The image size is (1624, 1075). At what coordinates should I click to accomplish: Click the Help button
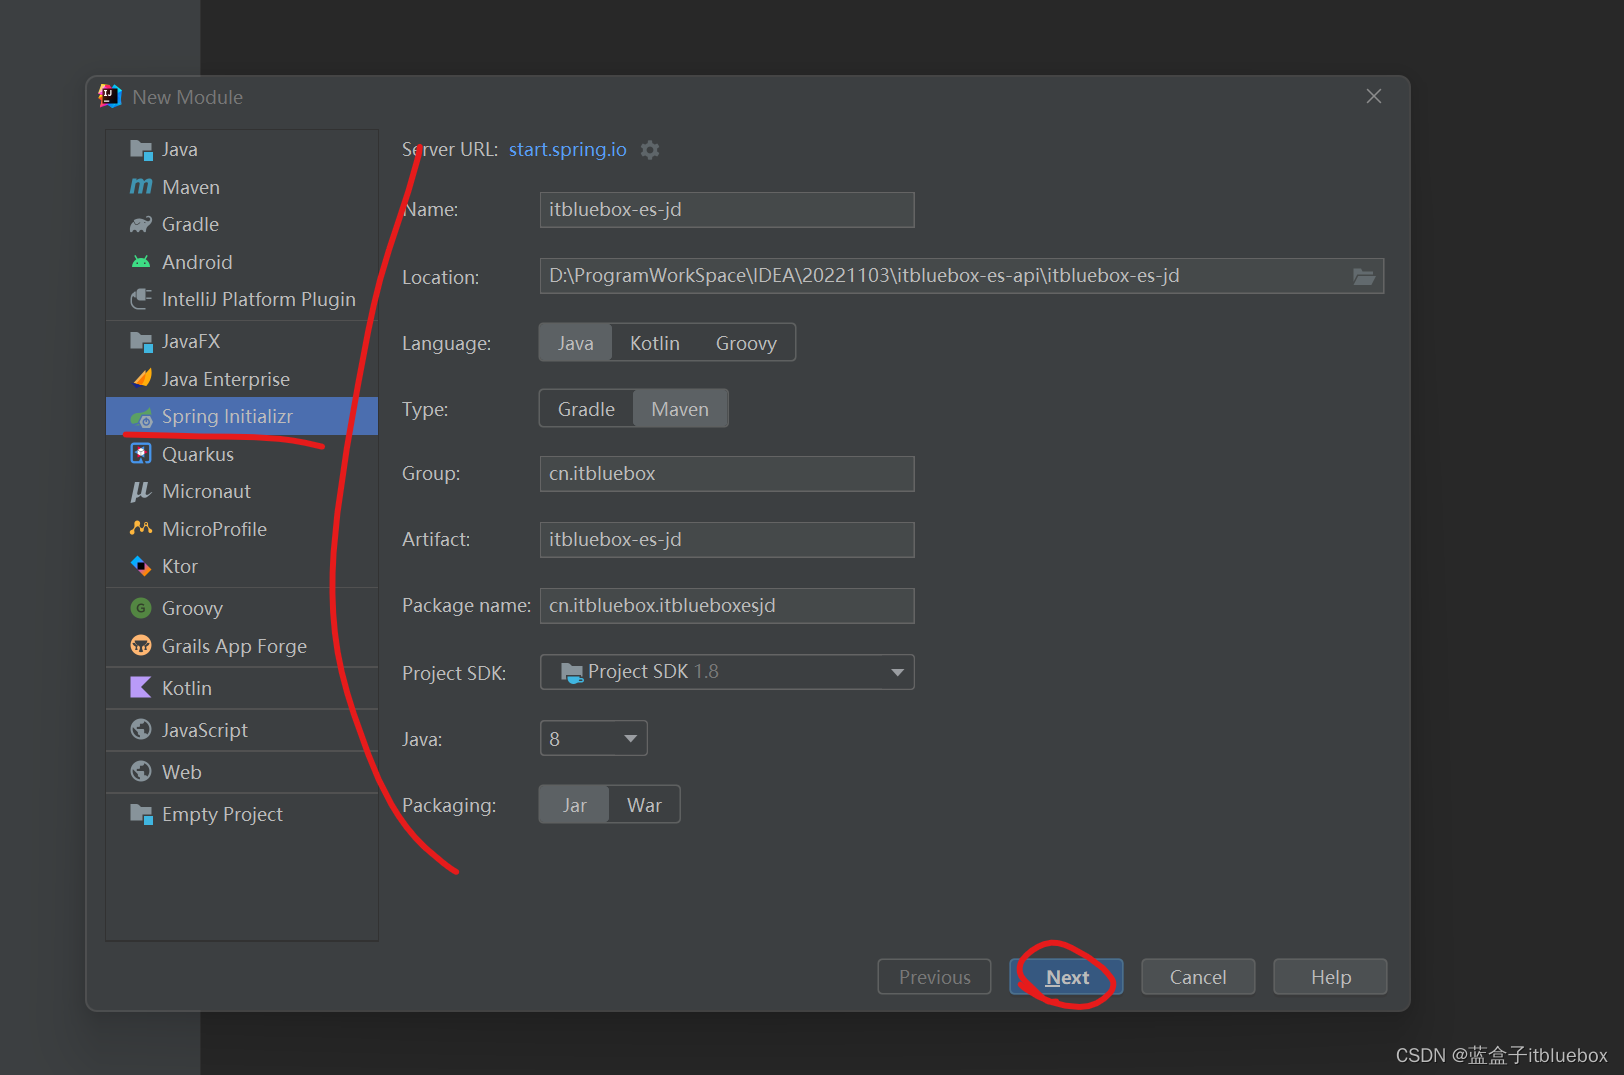pyautogui.click(x=1330, y=977)
